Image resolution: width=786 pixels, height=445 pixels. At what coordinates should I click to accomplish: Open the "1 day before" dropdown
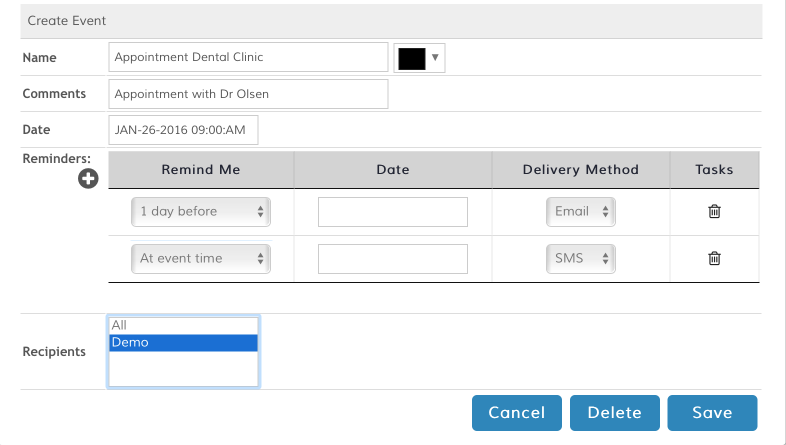(x=200, y=212)
